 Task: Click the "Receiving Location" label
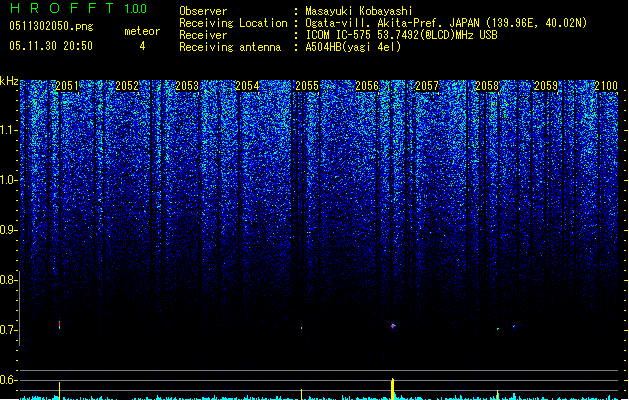tap(233, 23)
